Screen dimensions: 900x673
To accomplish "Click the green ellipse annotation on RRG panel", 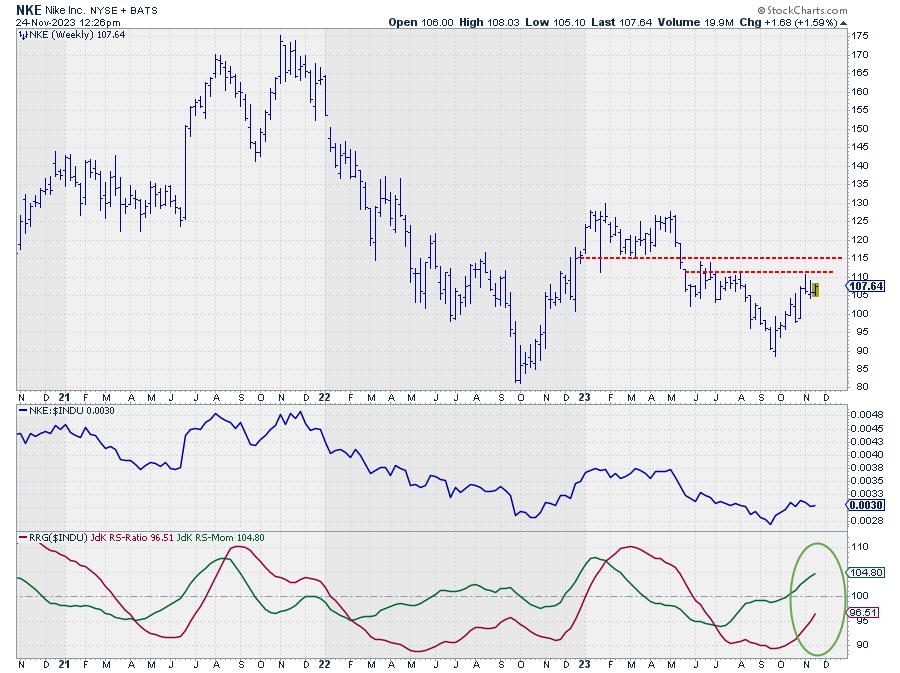I will 819,598.
